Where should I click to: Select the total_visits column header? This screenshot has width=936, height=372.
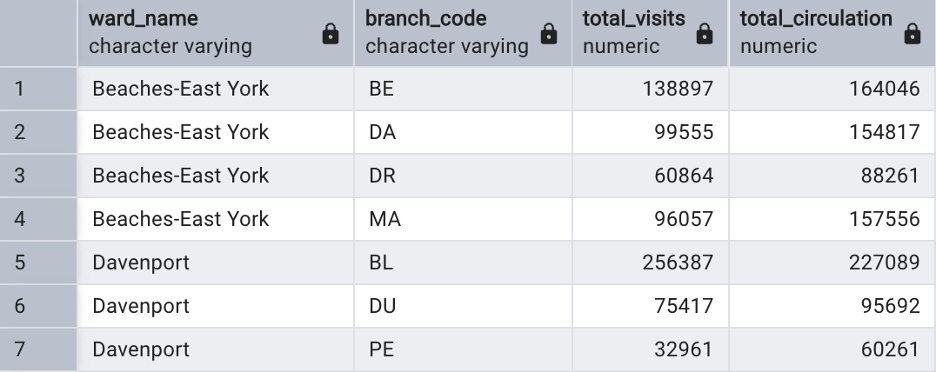pos(650,33)
